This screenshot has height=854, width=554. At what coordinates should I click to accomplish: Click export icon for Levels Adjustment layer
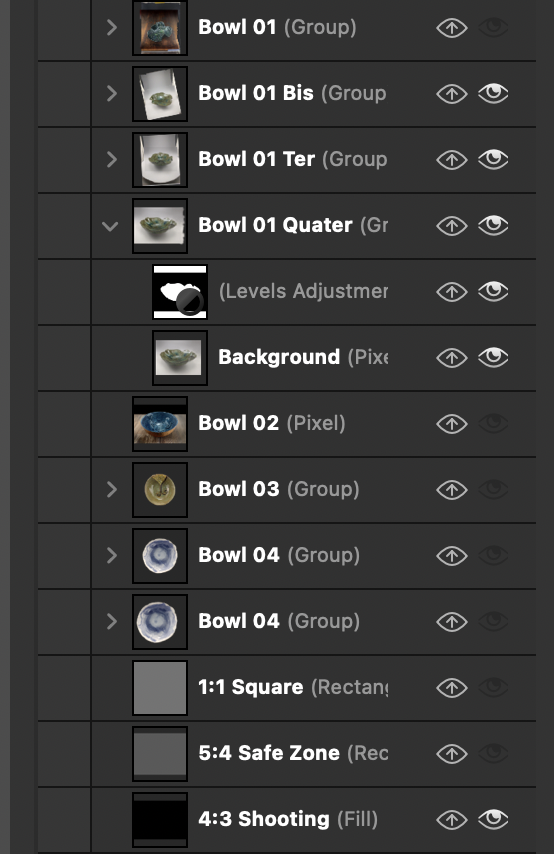click(452, 291)
